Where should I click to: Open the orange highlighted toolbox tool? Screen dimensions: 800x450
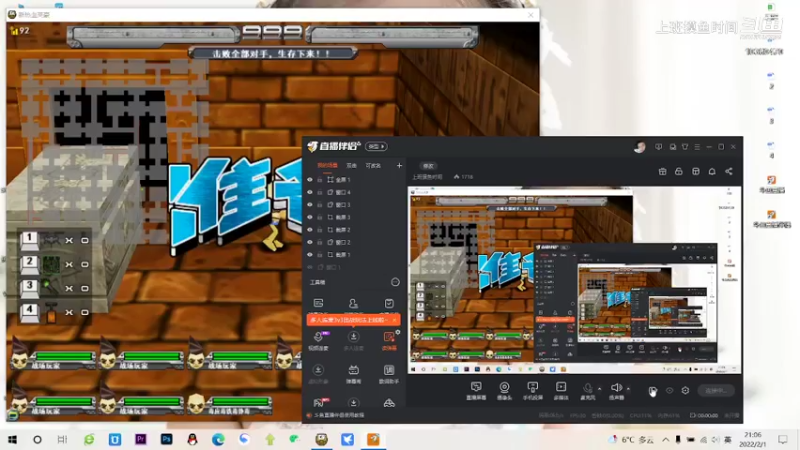(389, 340)
